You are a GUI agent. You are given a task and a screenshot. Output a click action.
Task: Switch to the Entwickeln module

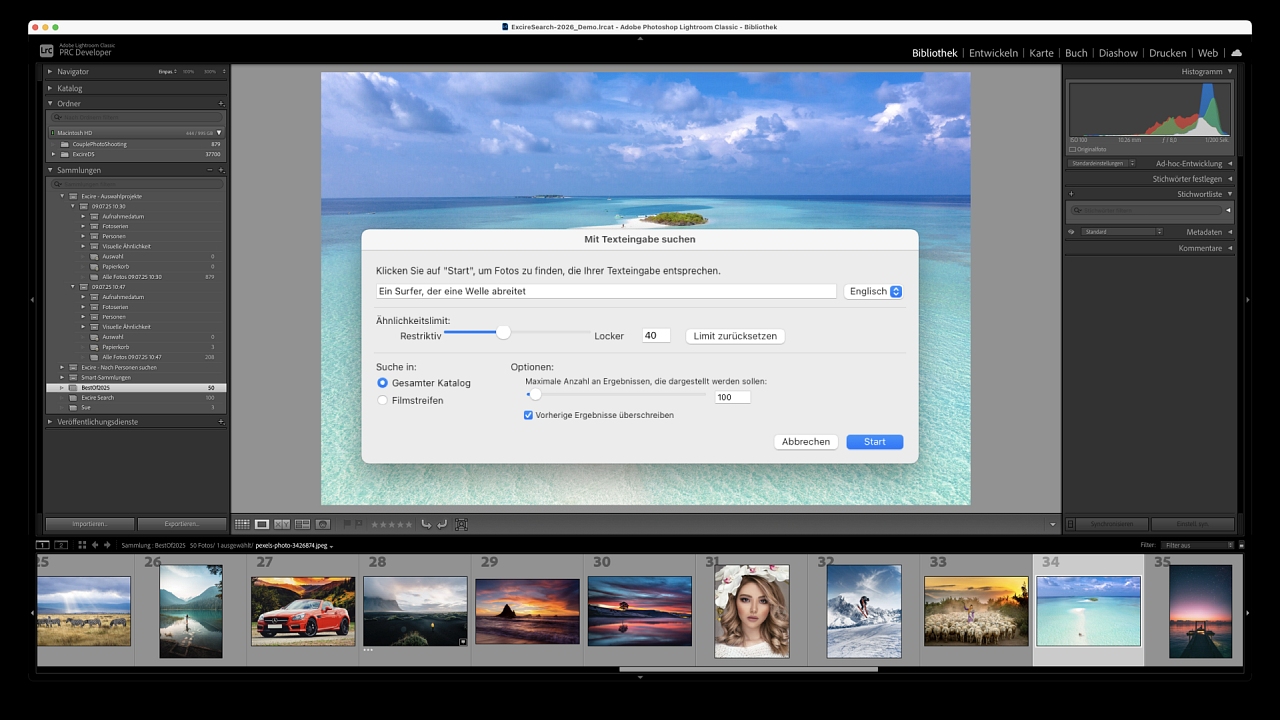tap(993, 53)
